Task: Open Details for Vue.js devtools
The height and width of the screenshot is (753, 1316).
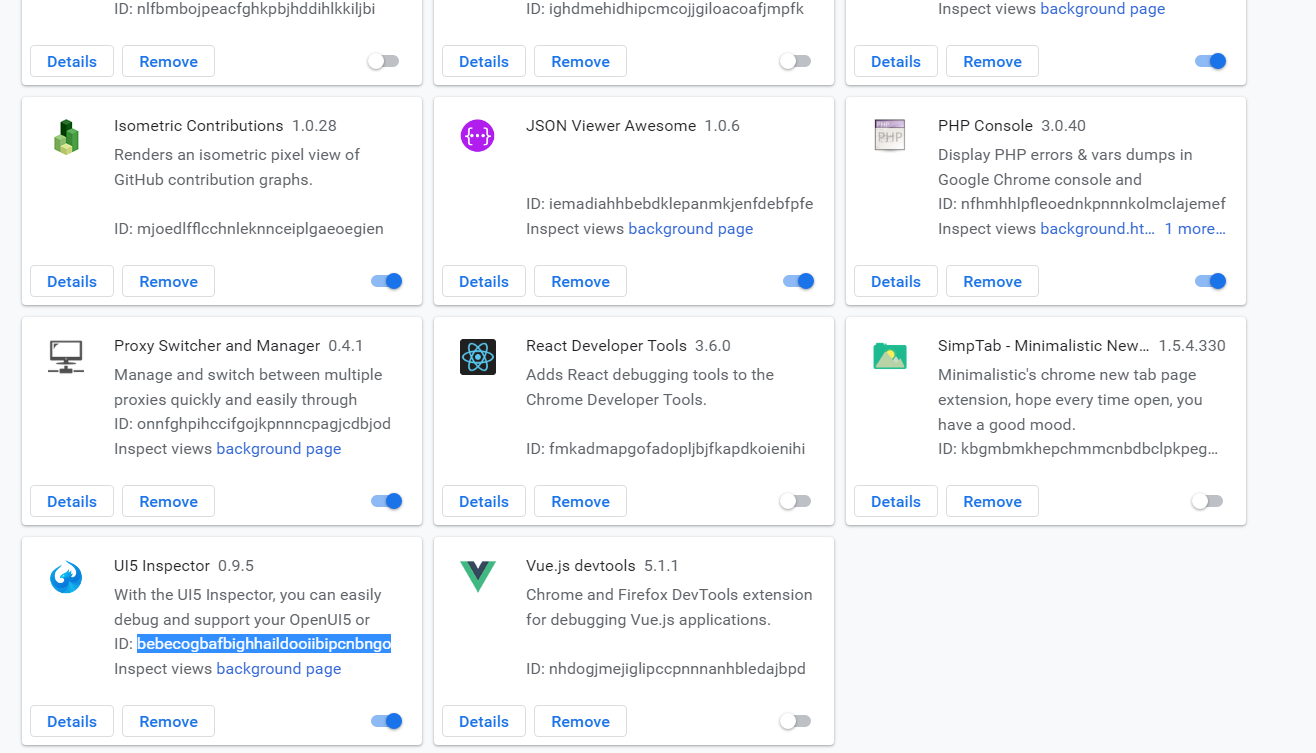Action: click(x=484, y=721)
